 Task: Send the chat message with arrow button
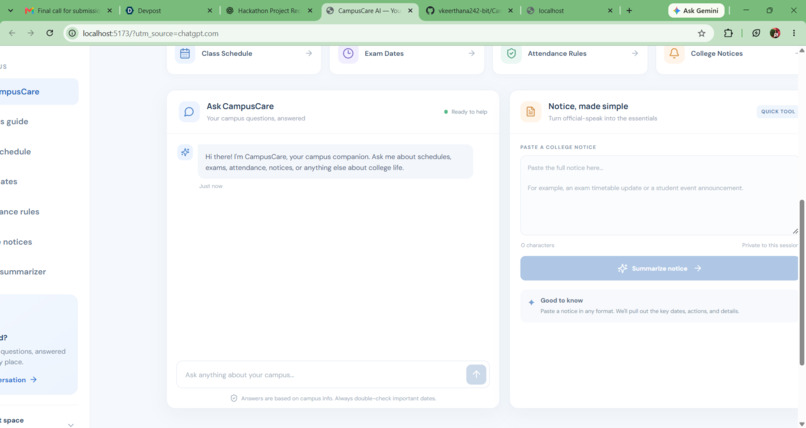[x=476, y=375]
